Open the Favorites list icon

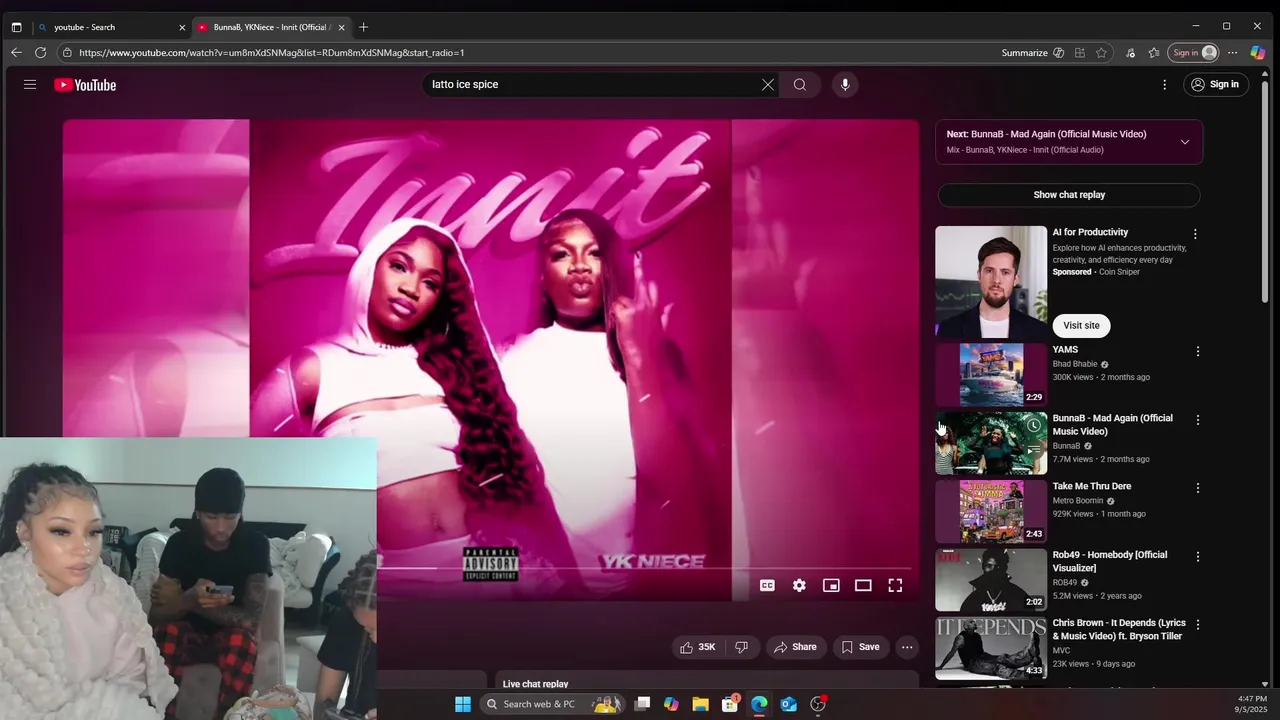[x=1154, y=53]
